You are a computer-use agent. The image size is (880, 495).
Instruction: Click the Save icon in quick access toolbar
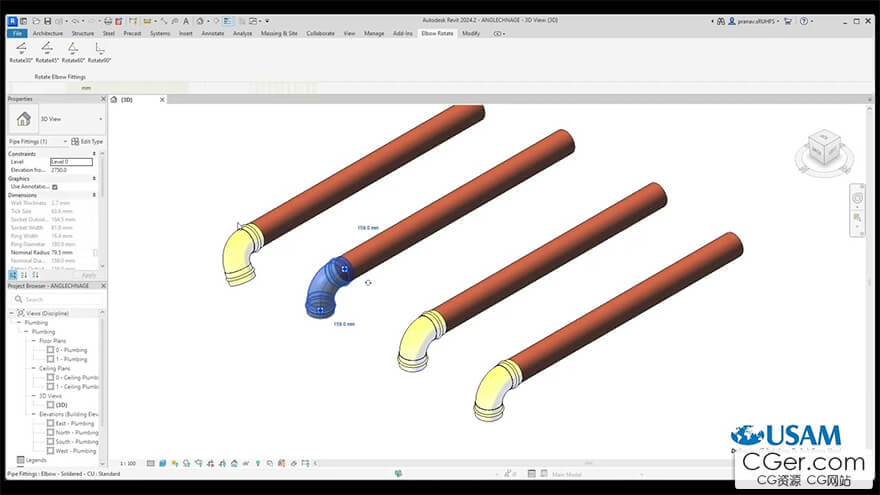[47, 20]
